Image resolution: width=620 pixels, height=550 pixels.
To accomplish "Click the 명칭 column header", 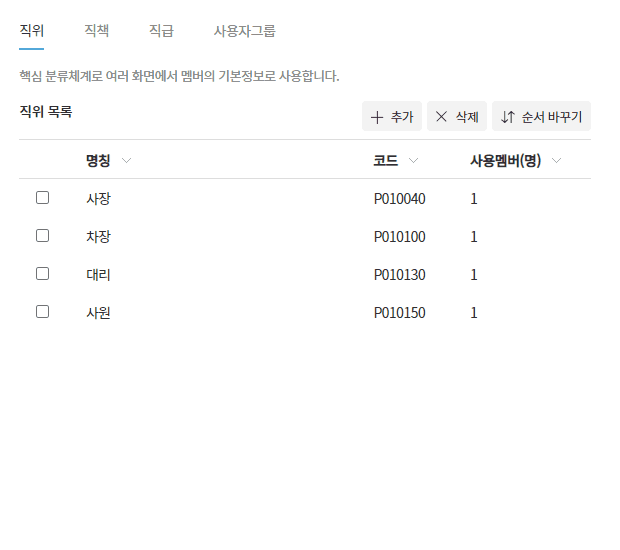I will 98,161.
